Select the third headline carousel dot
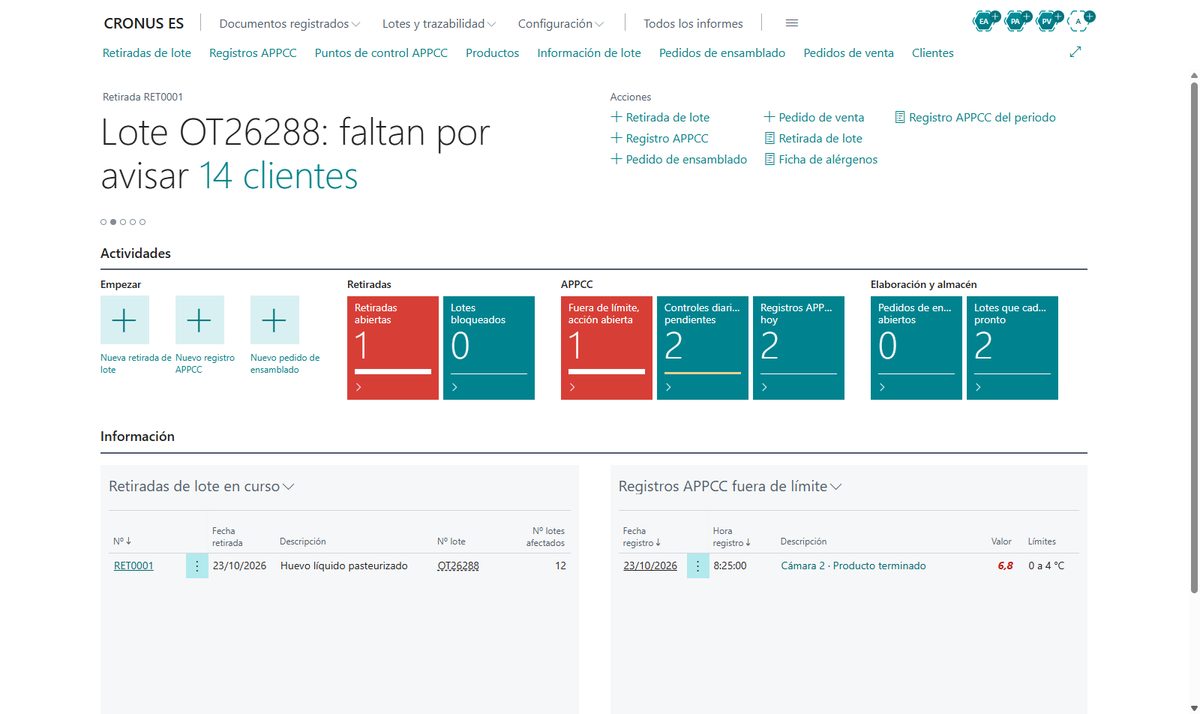 (123, 222)
